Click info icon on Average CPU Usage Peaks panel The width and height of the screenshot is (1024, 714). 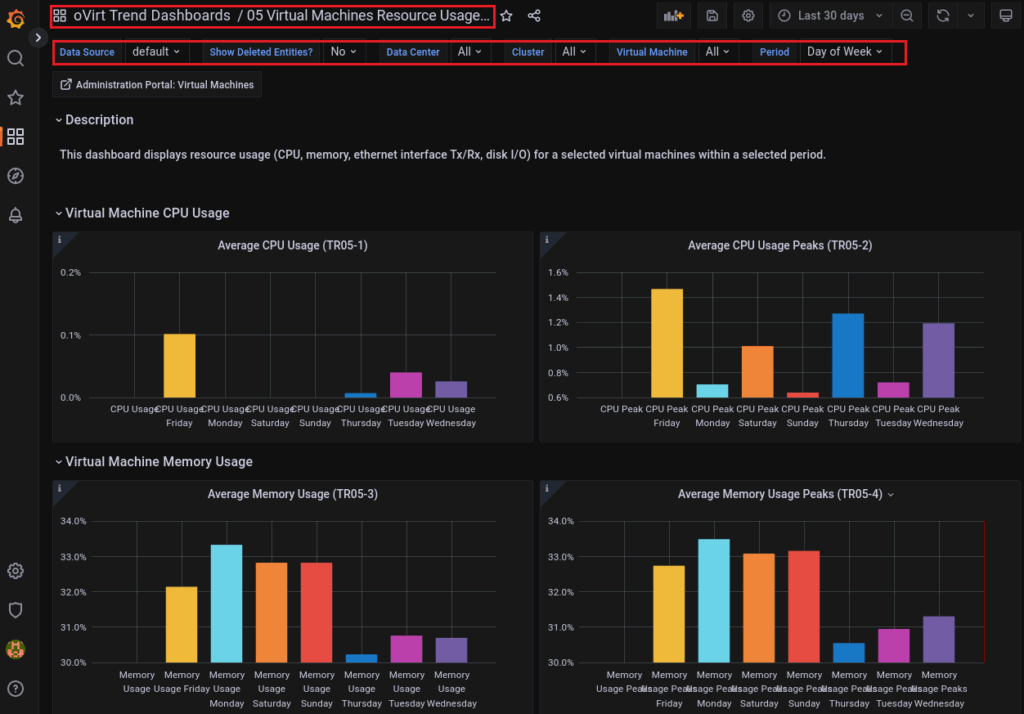pyautogui.click(x=547, y=240)
